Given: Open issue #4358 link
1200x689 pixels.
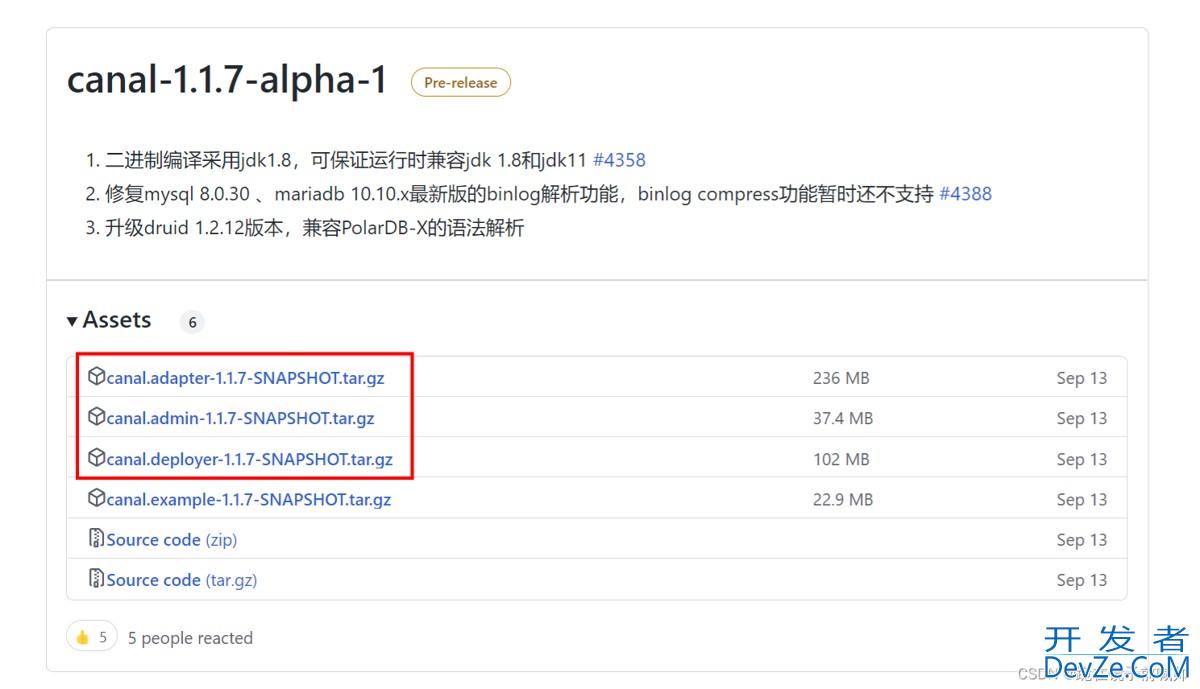Looking at the screenshot, I should [619, 160].
